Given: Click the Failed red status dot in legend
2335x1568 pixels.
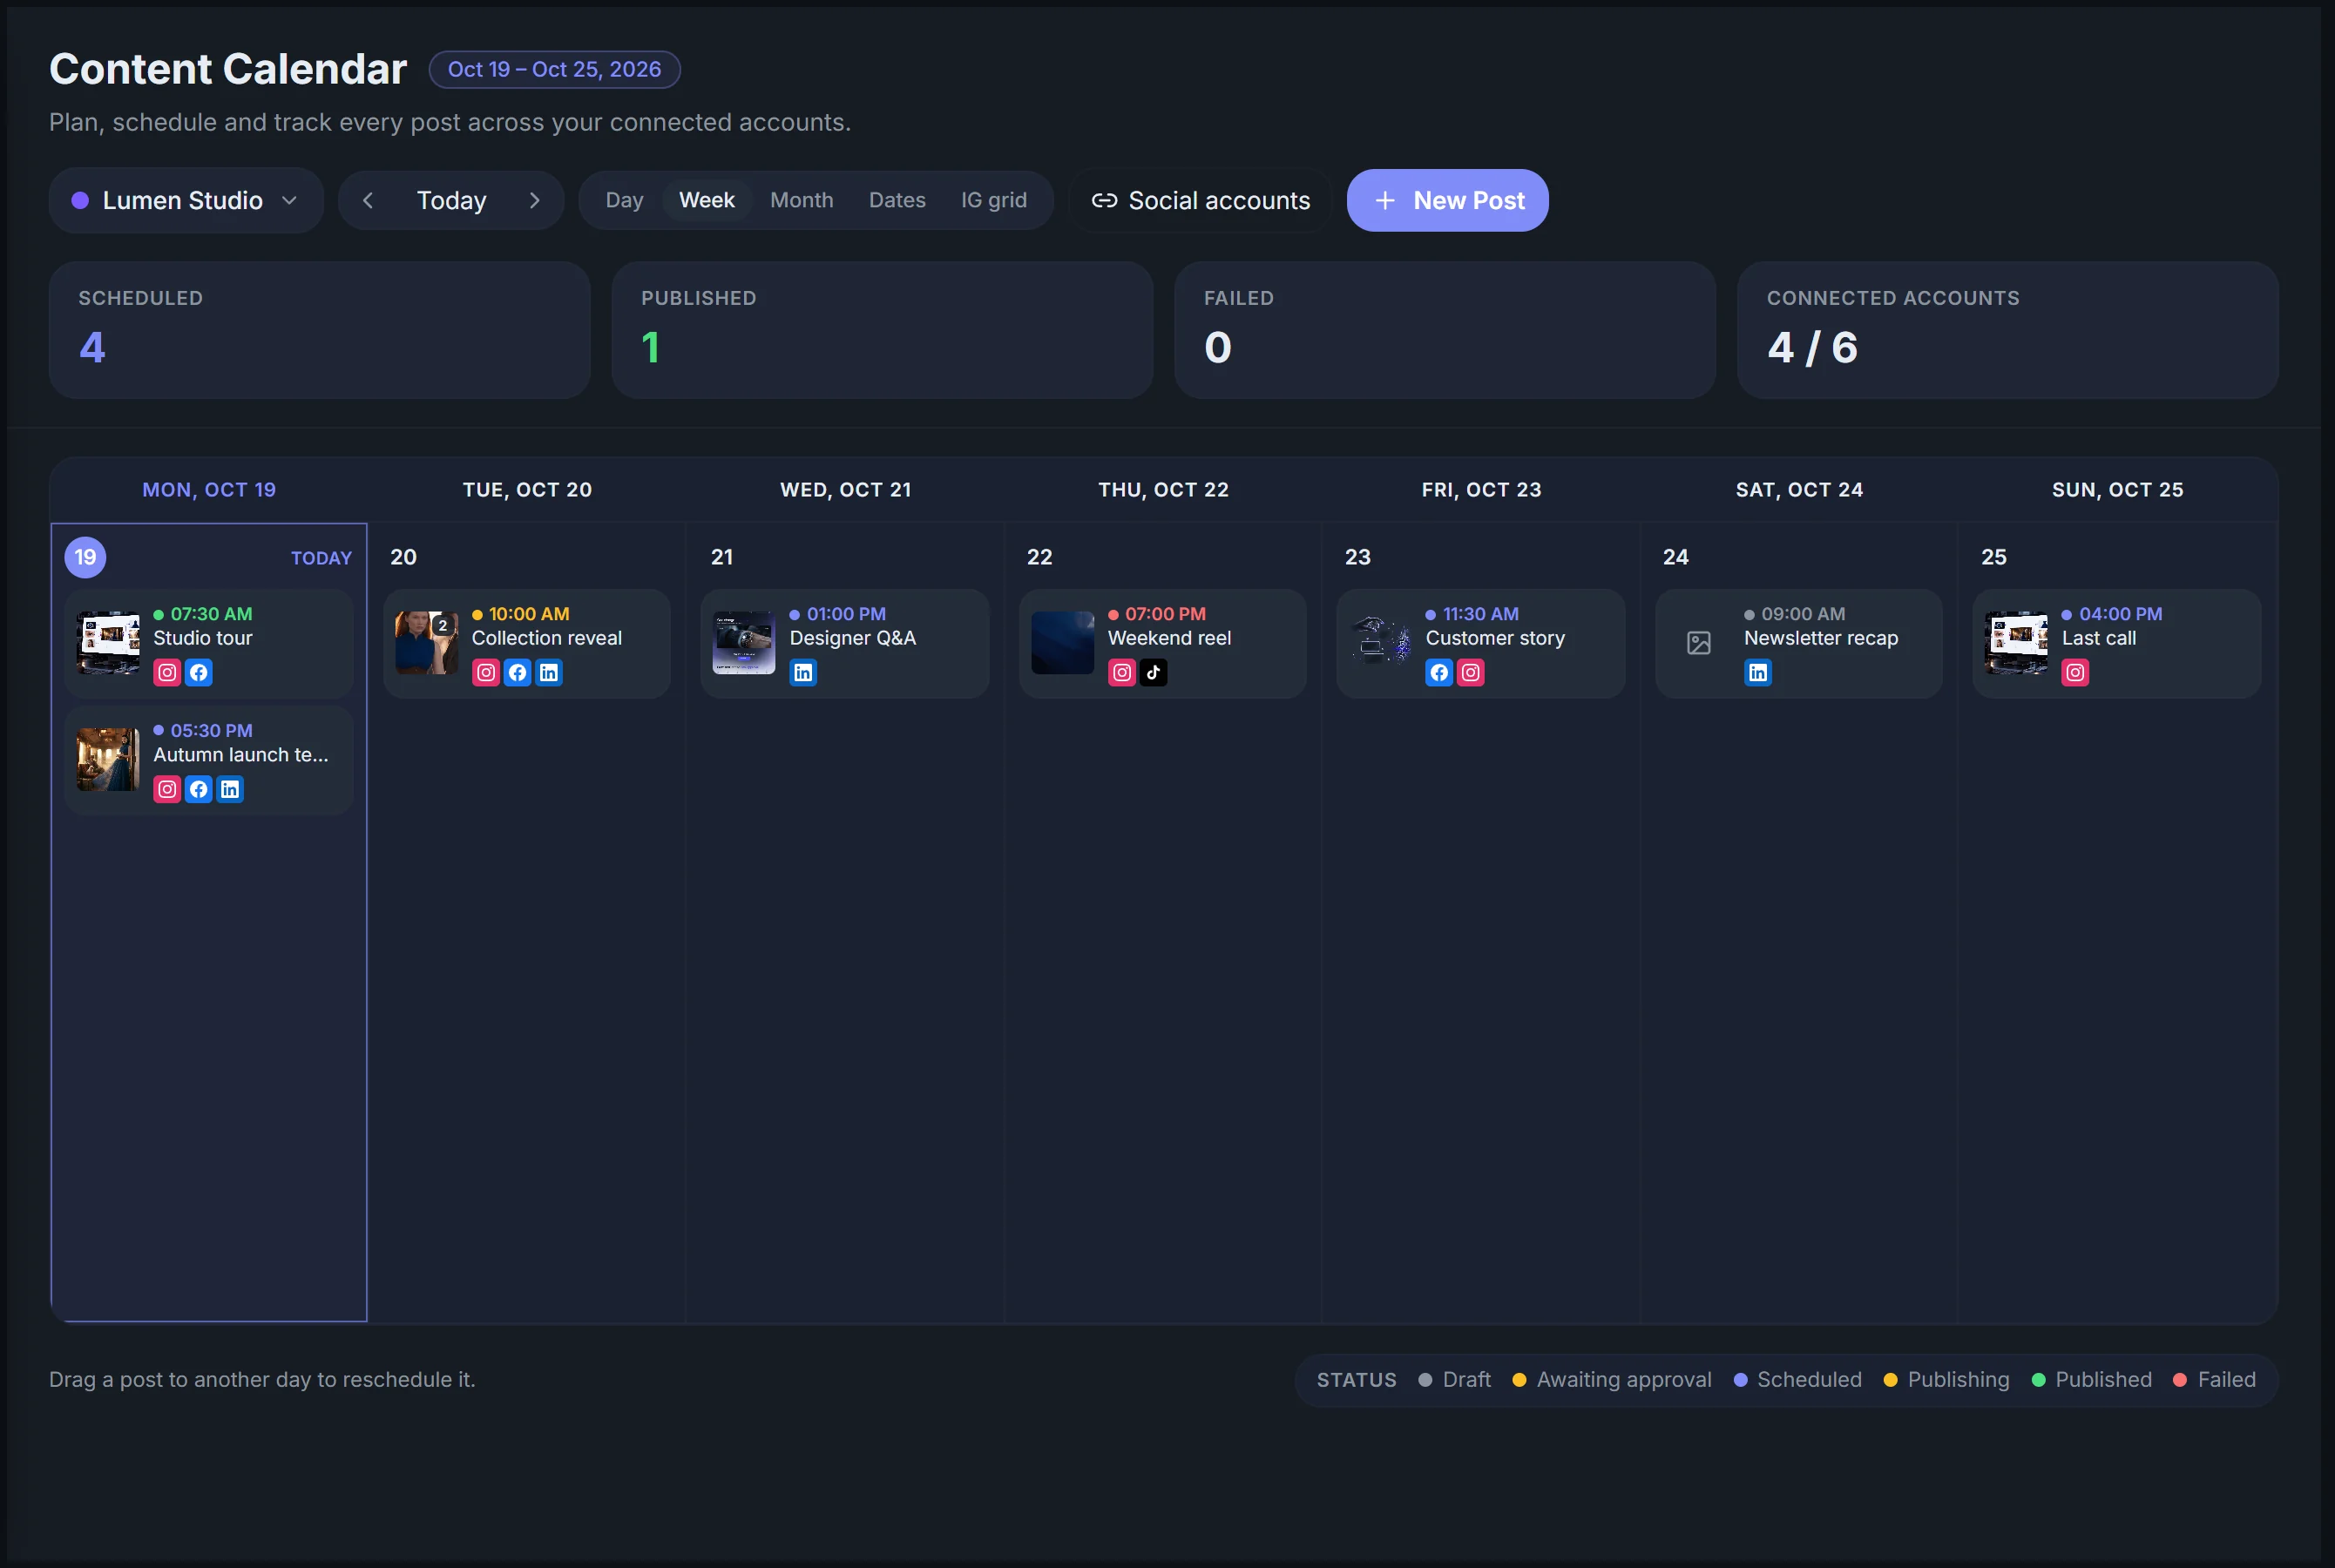Looking at the screenshot, I should point(2180,1381).
